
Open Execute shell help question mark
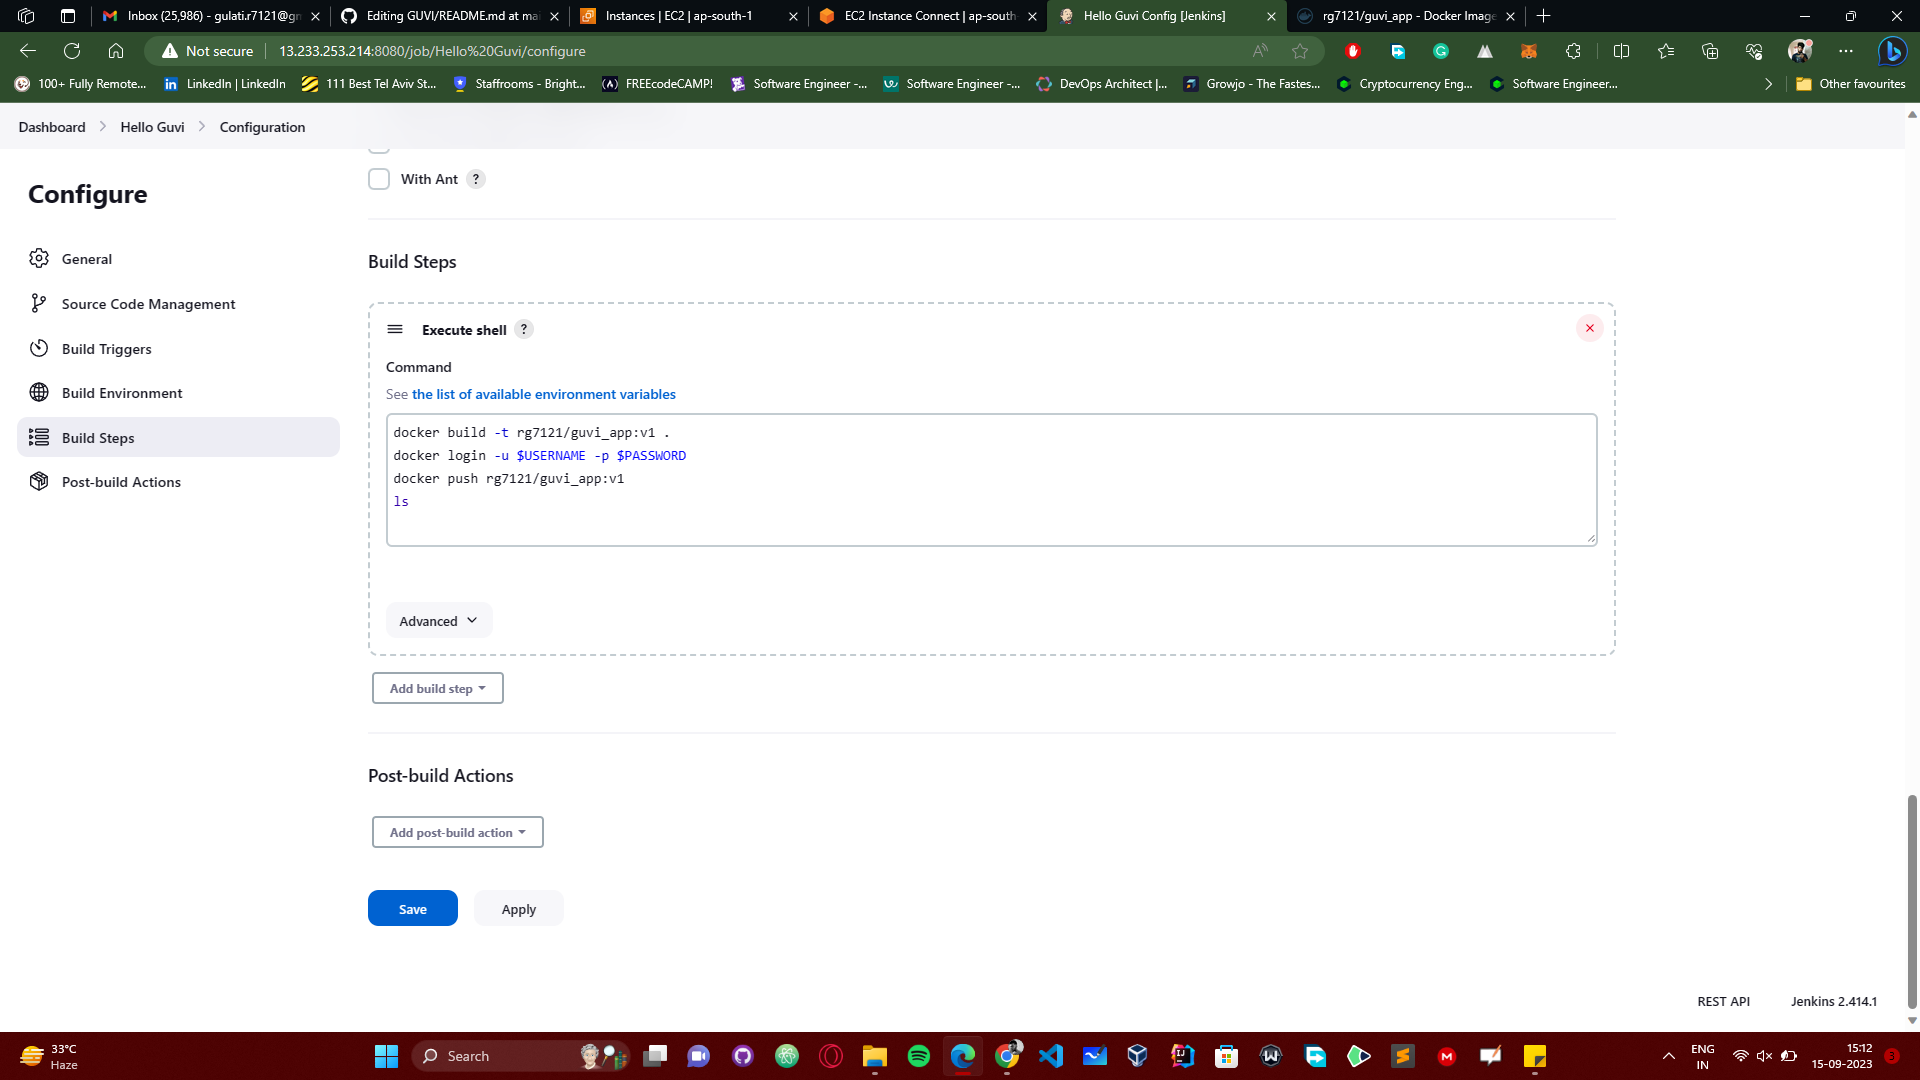tap(523, 328)
